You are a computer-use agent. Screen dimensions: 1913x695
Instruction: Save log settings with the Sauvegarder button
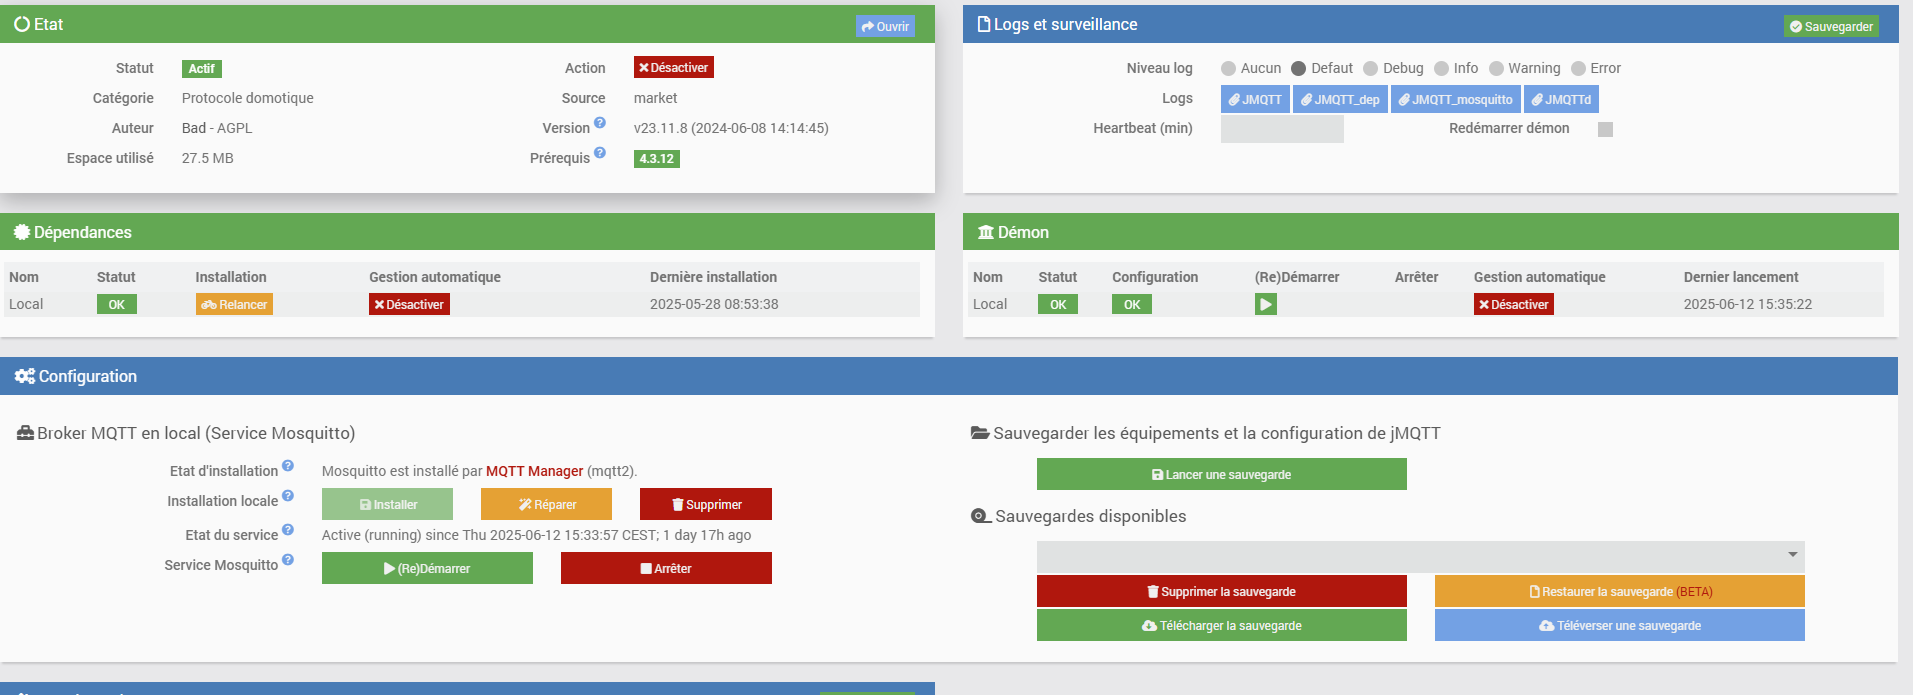coord(1831,27)
